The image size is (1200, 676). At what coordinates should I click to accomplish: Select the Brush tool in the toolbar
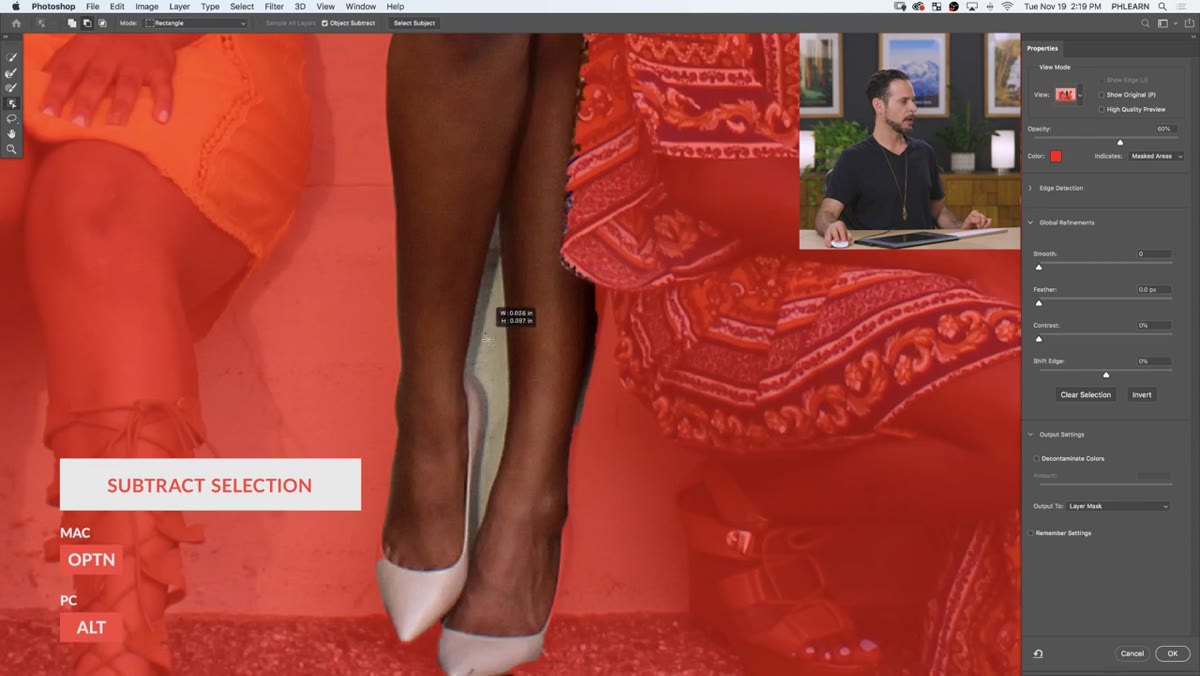tap(12, 88)
